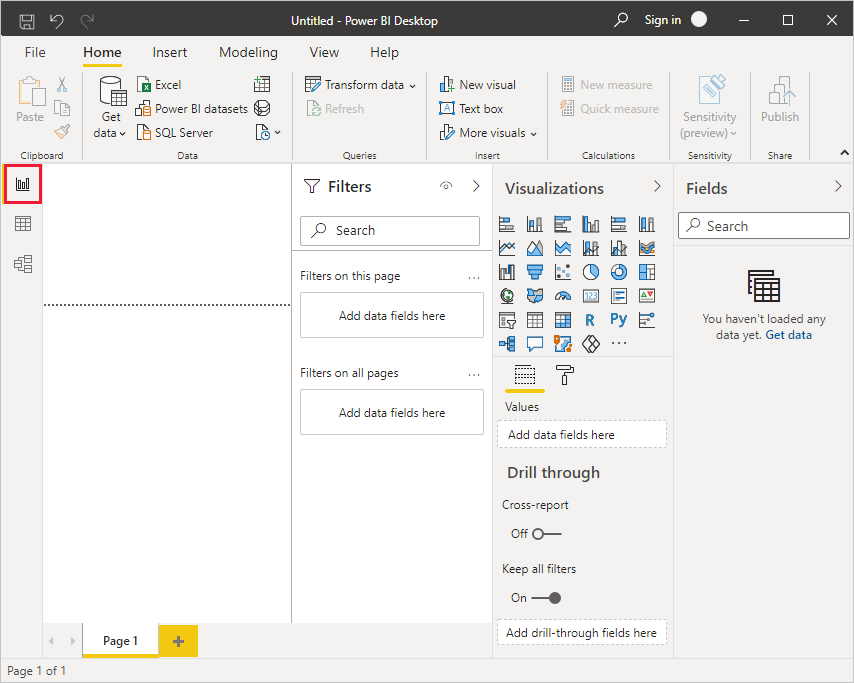Select the pie chart visualization
Image resolution: width=854 pixels, height=683 pixels.
[x=590, y=272]
